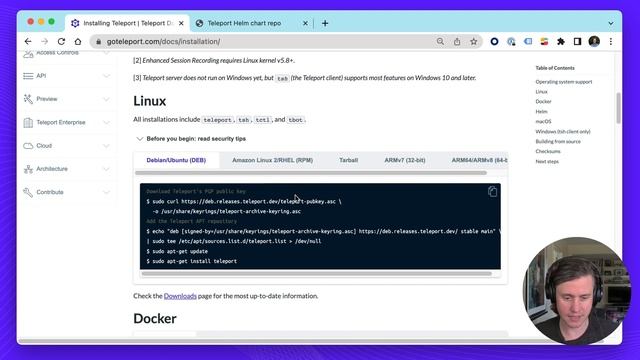This screenshot has width=640, height=360.
Task: Switch to the Teleport Helm chart repo tab
Action: point(244,23)
